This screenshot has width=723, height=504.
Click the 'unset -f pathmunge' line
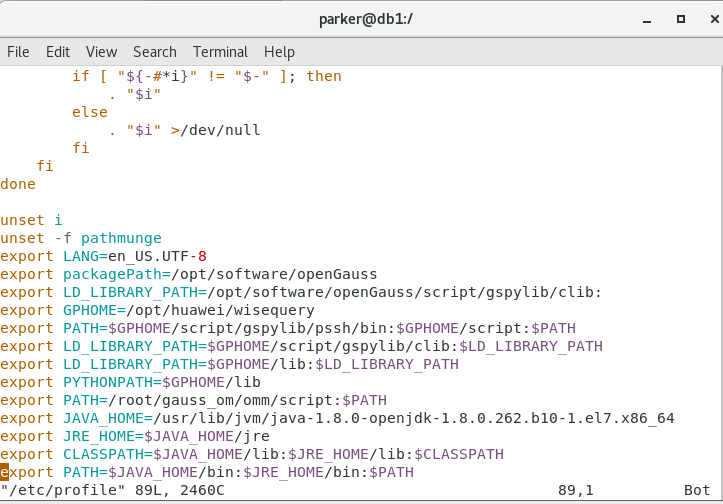81,238
